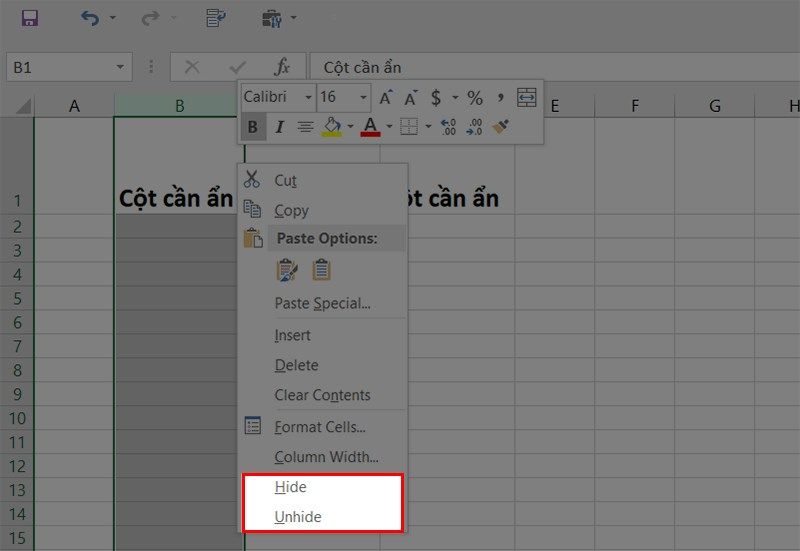
Task: Choose Clear Contents from context menu
Action: [x=323, y=395]
